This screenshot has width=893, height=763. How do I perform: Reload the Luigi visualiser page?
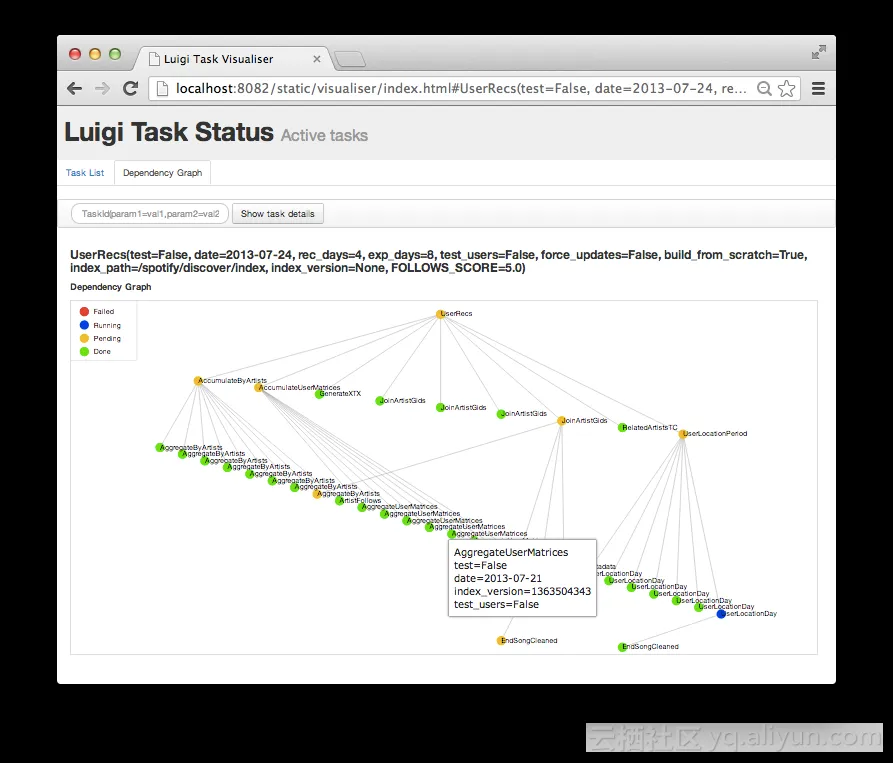[x=130, y=88]
